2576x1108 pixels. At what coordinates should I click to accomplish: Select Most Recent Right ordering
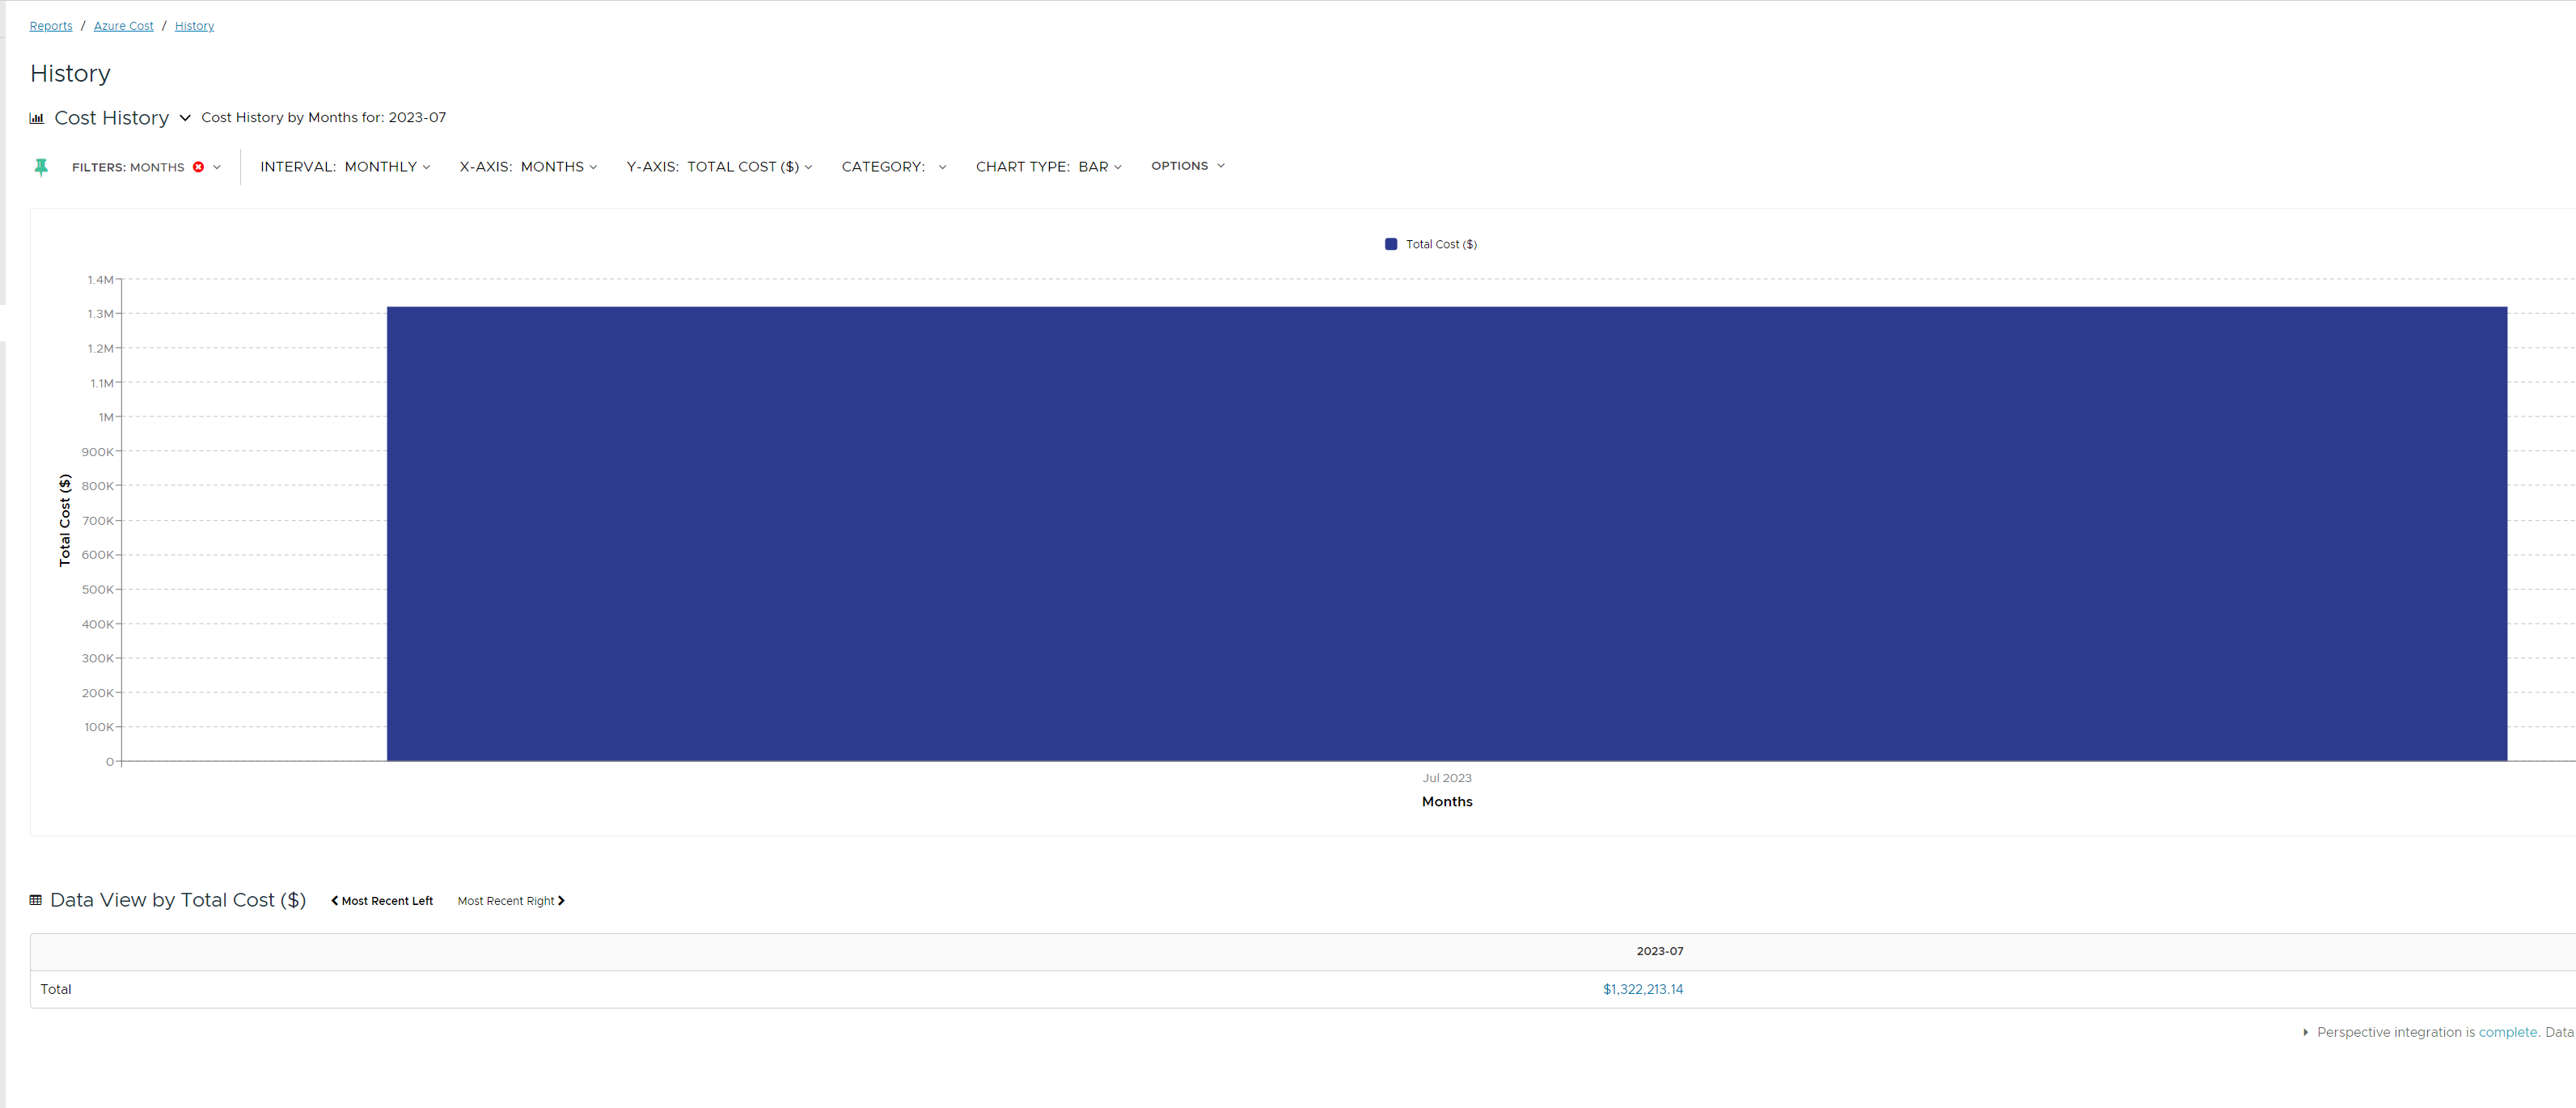click(511, 901)
